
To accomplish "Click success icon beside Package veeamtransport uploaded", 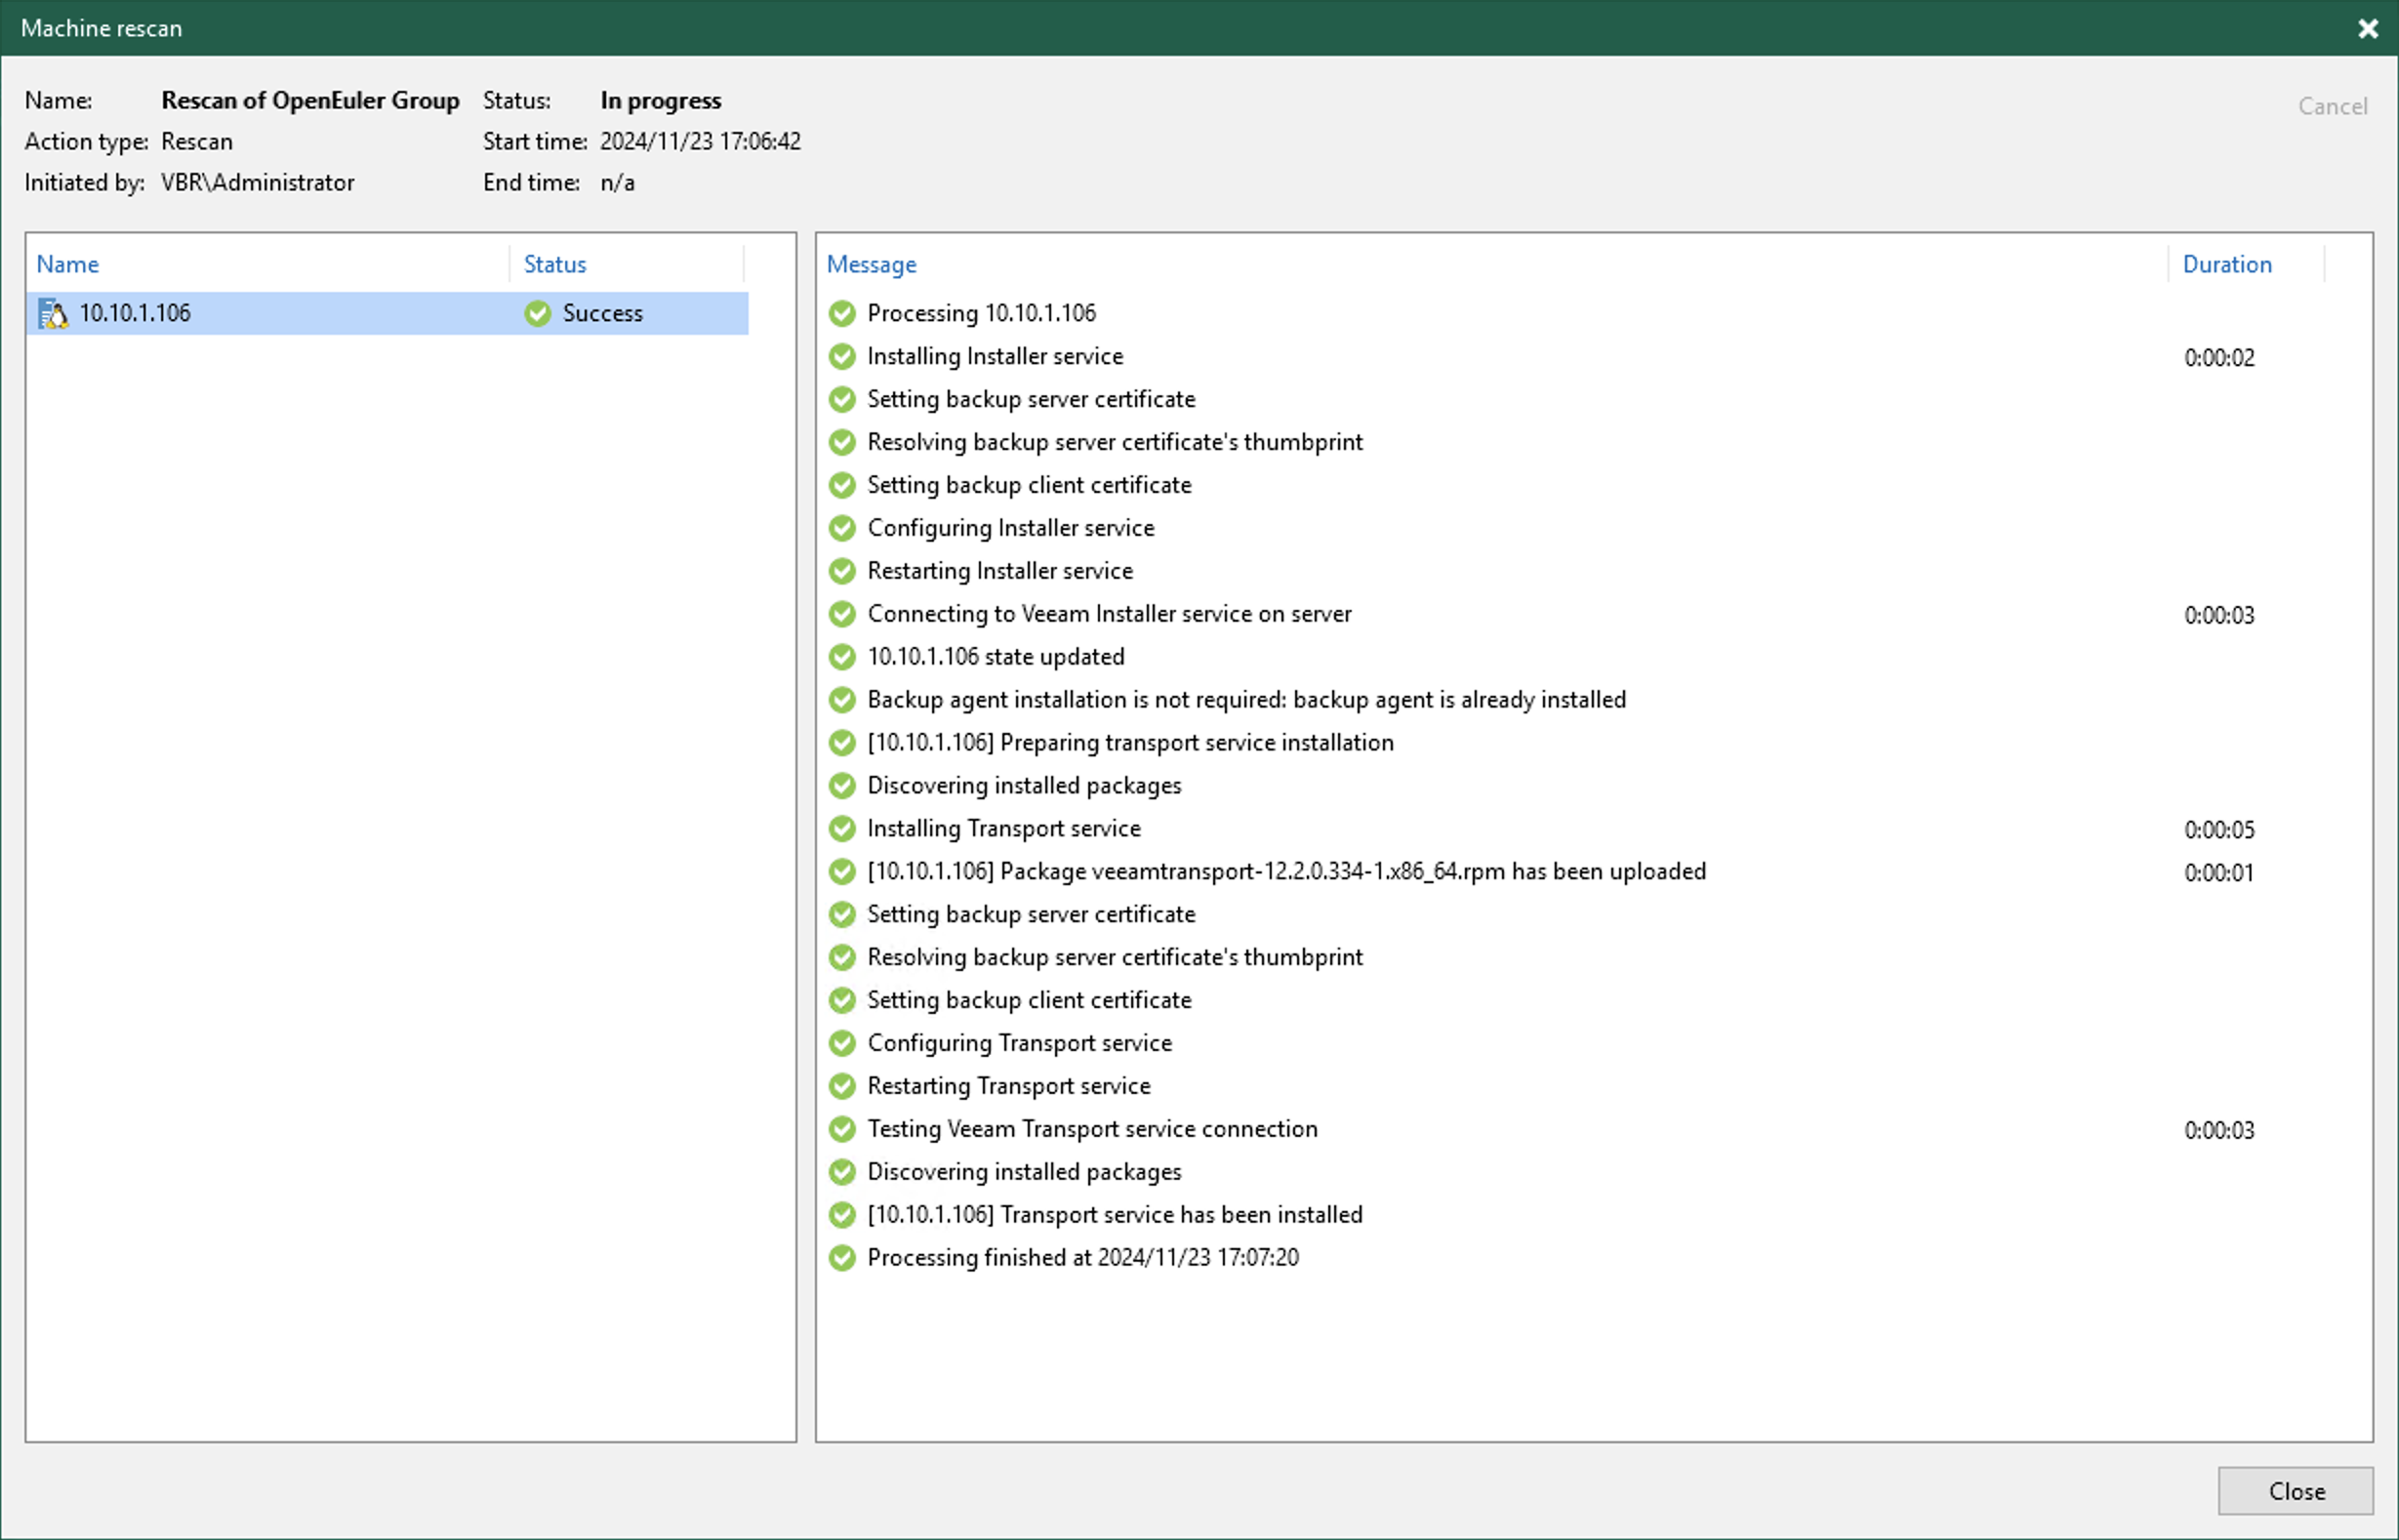I will point(842,872).
